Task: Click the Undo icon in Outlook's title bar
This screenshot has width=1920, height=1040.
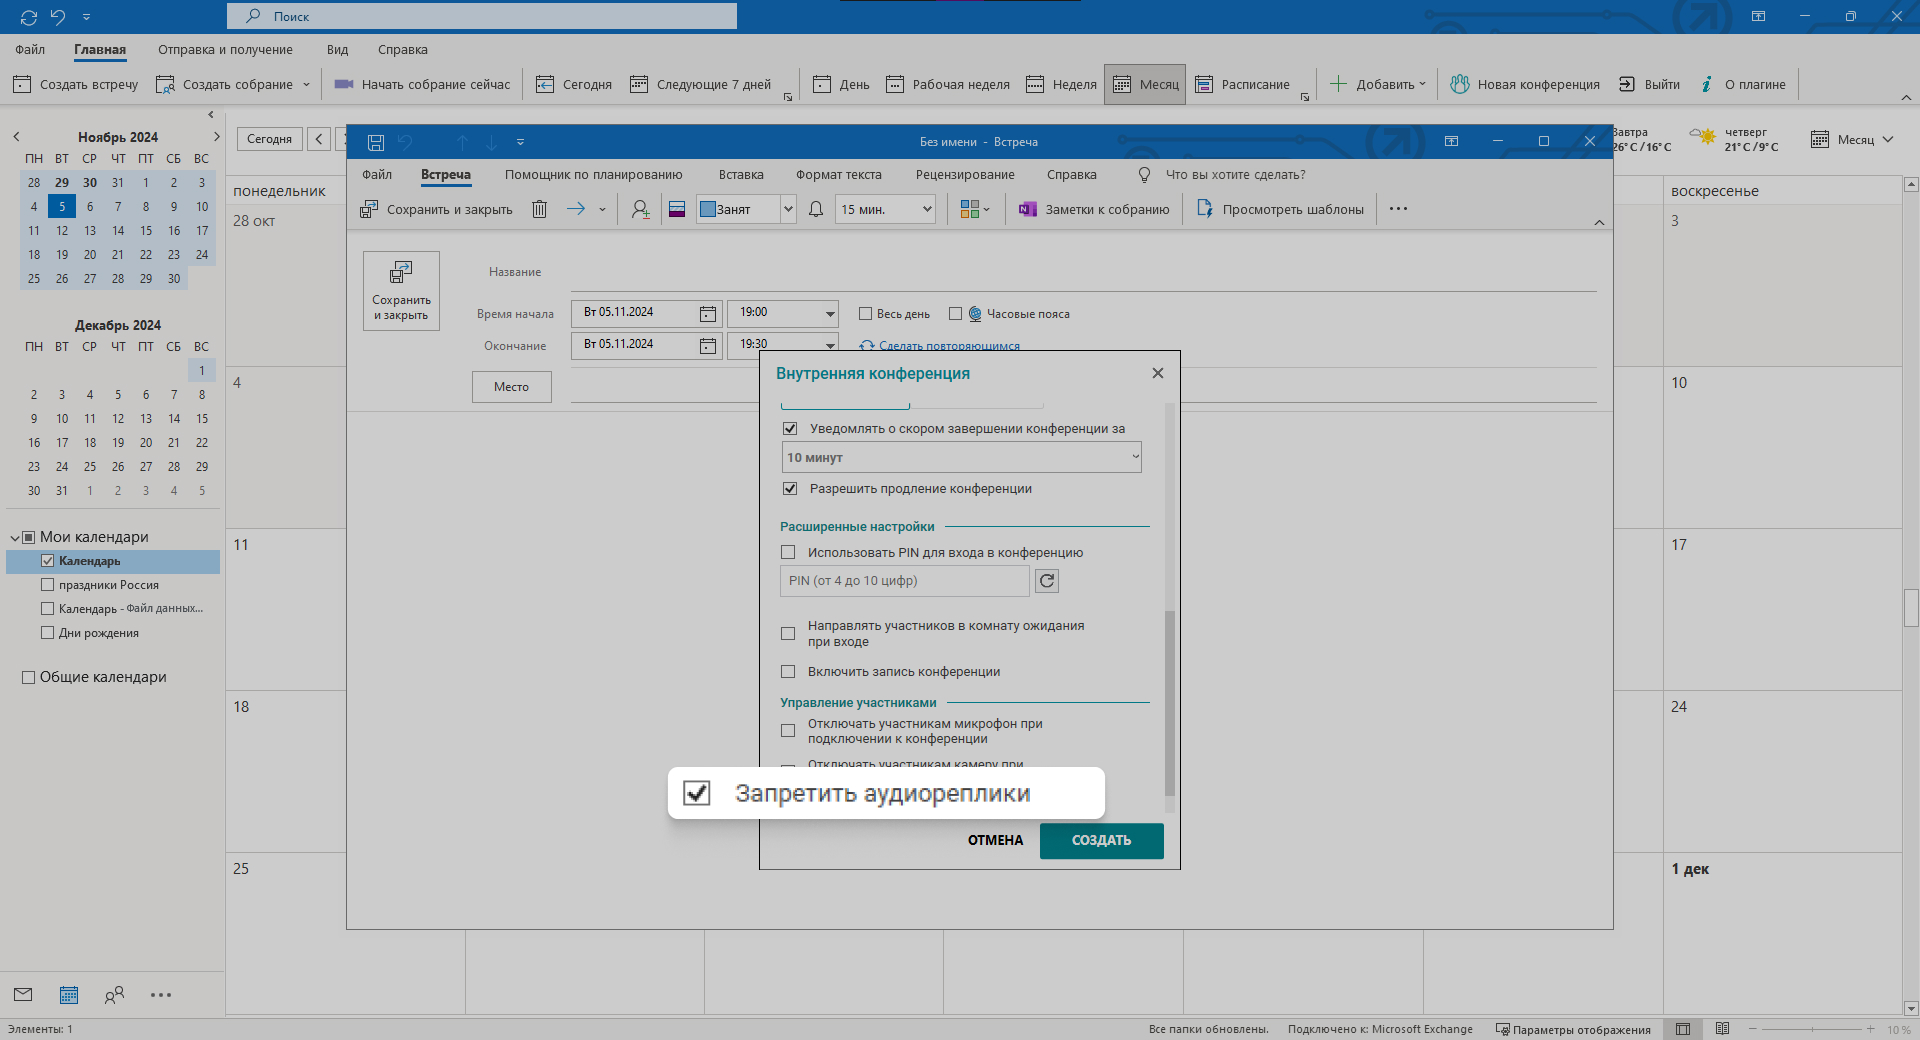Action: point(58,17)
